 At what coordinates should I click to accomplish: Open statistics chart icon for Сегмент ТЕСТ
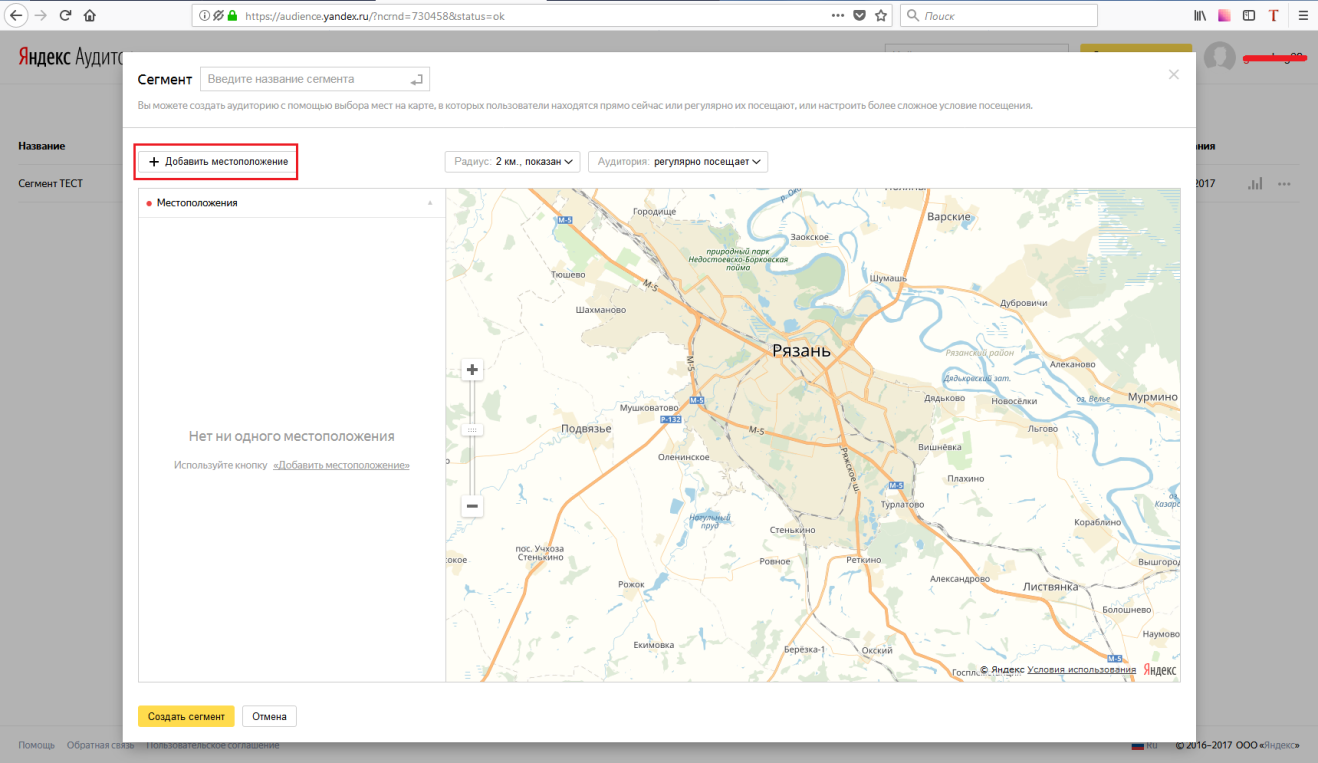1256,184
